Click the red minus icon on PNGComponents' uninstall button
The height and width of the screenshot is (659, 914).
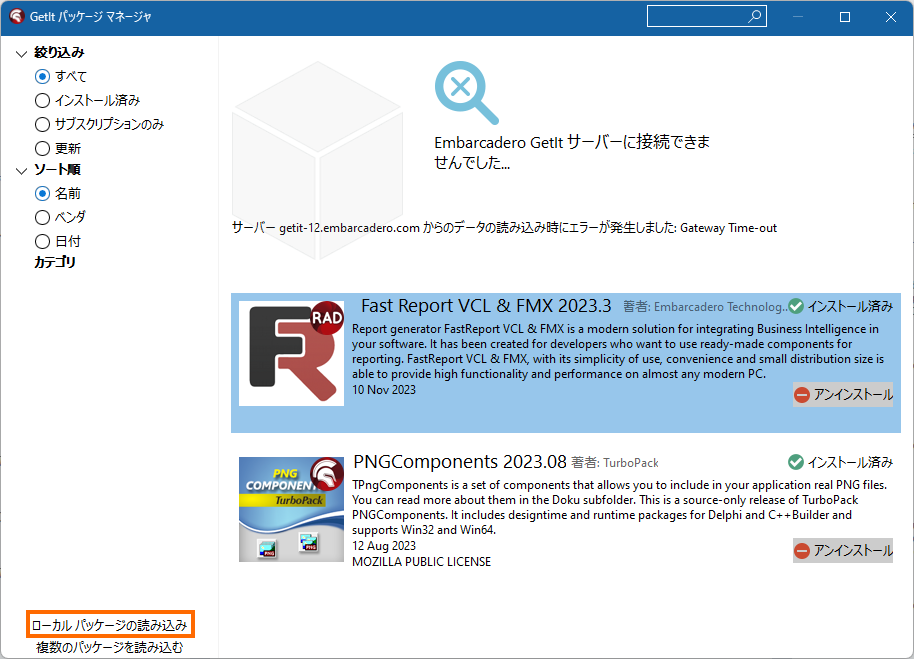[801, 551]
